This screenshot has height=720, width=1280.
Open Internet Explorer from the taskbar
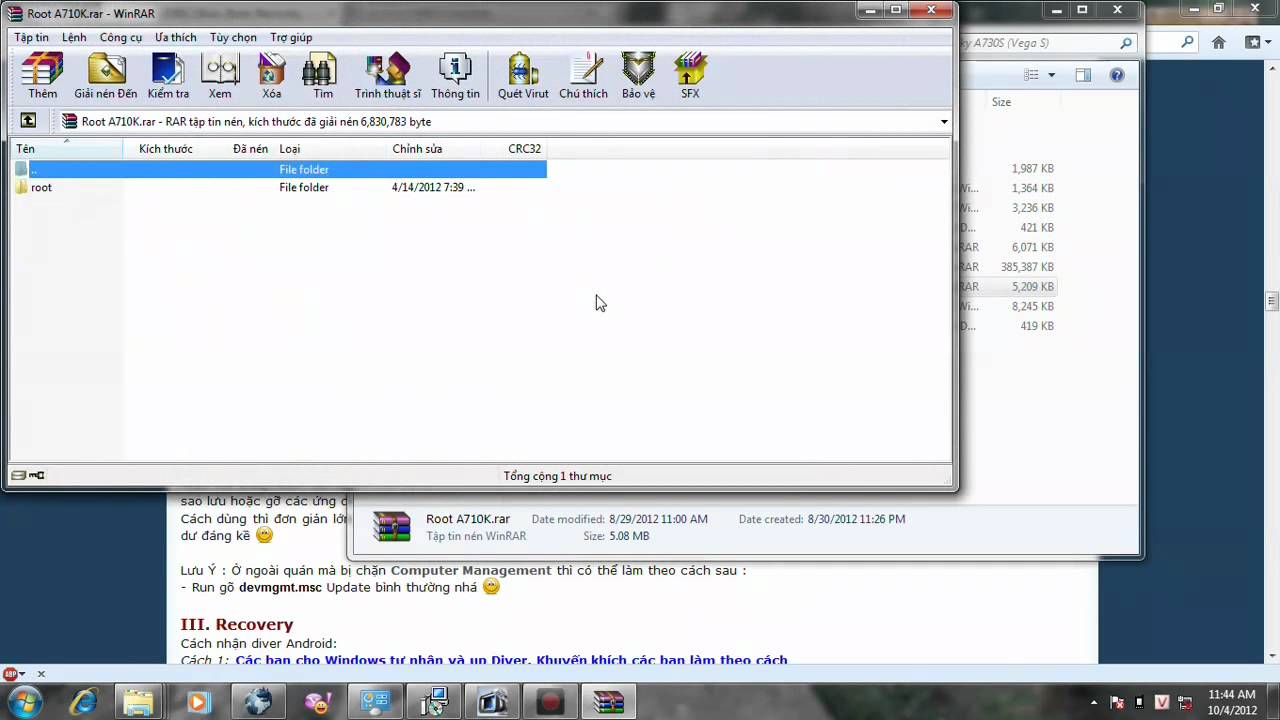[82, 702]
